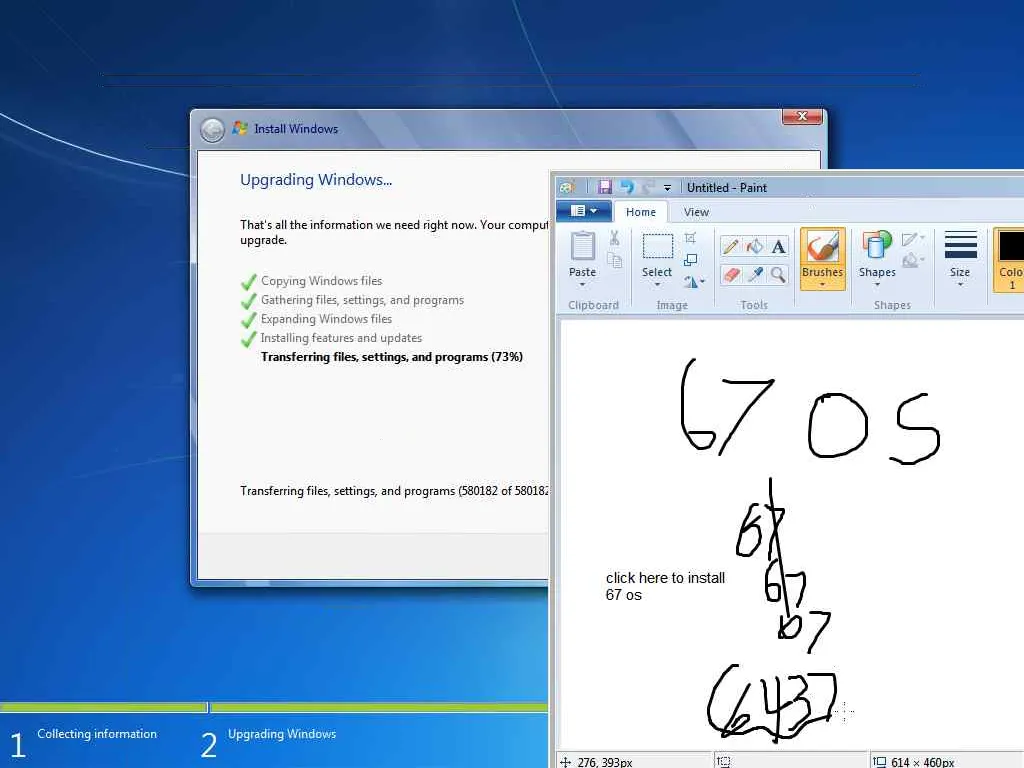
Task: Close the Install Windows dialog
Action: [803, 116]
